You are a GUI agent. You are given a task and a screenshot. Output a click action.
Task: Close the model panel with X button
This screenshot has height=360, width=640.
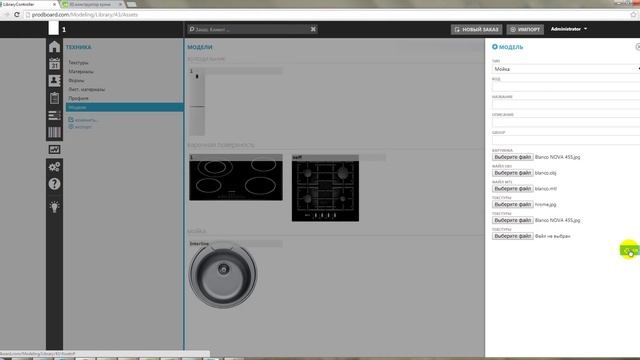[x=638, y=47]
